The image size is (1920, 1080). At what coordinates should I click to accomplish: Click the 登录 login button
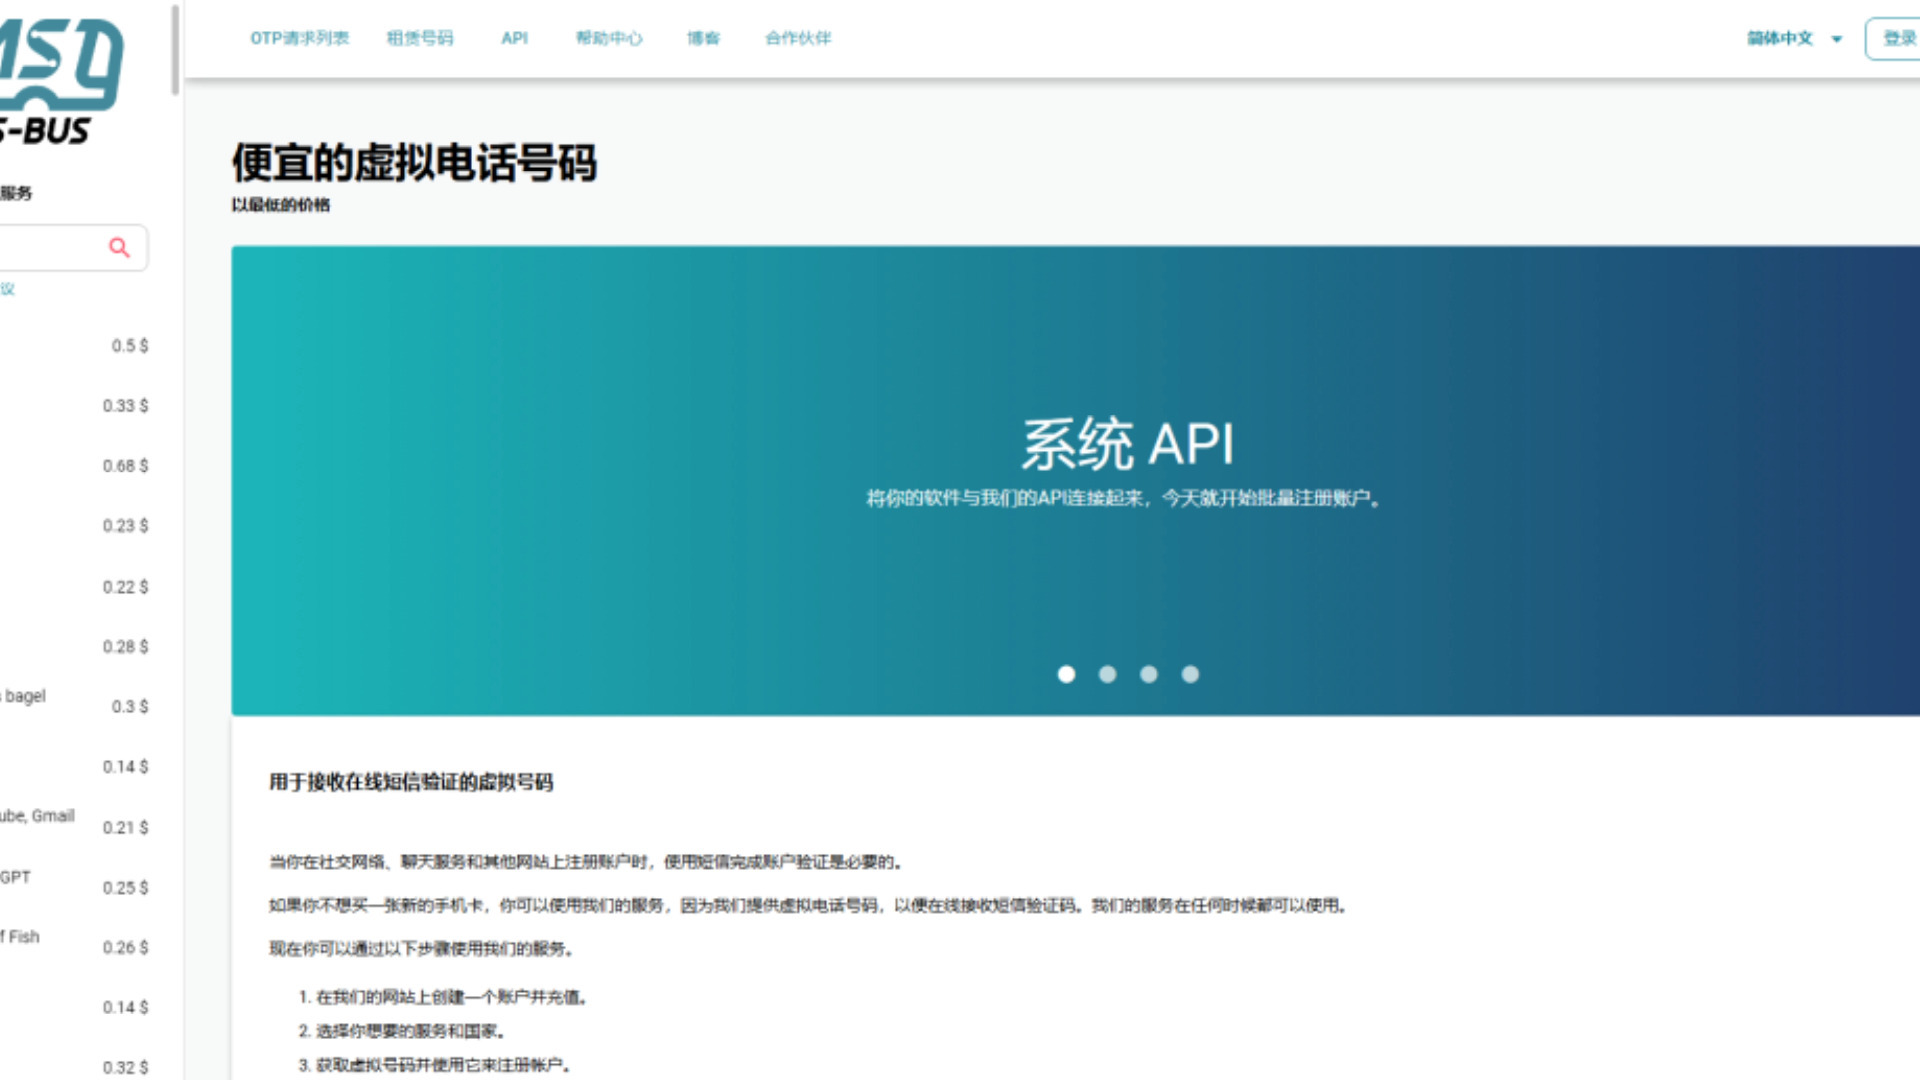pyautogui.click(x=1894, y=38)
